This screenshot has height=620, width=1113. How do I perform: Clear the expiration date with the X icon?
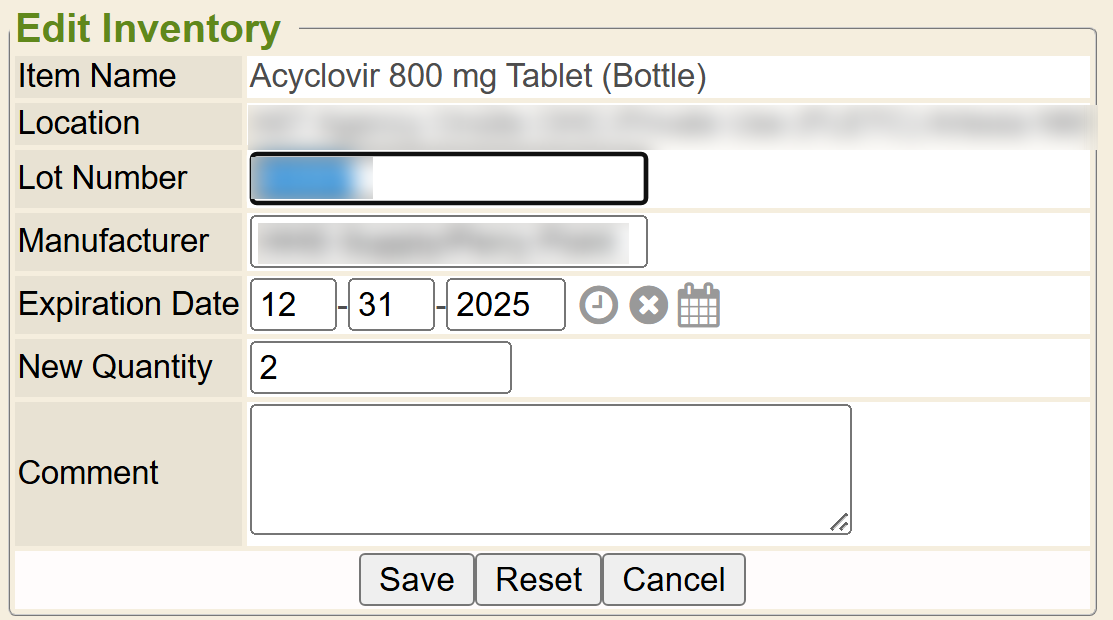click(x=648, y=305)
